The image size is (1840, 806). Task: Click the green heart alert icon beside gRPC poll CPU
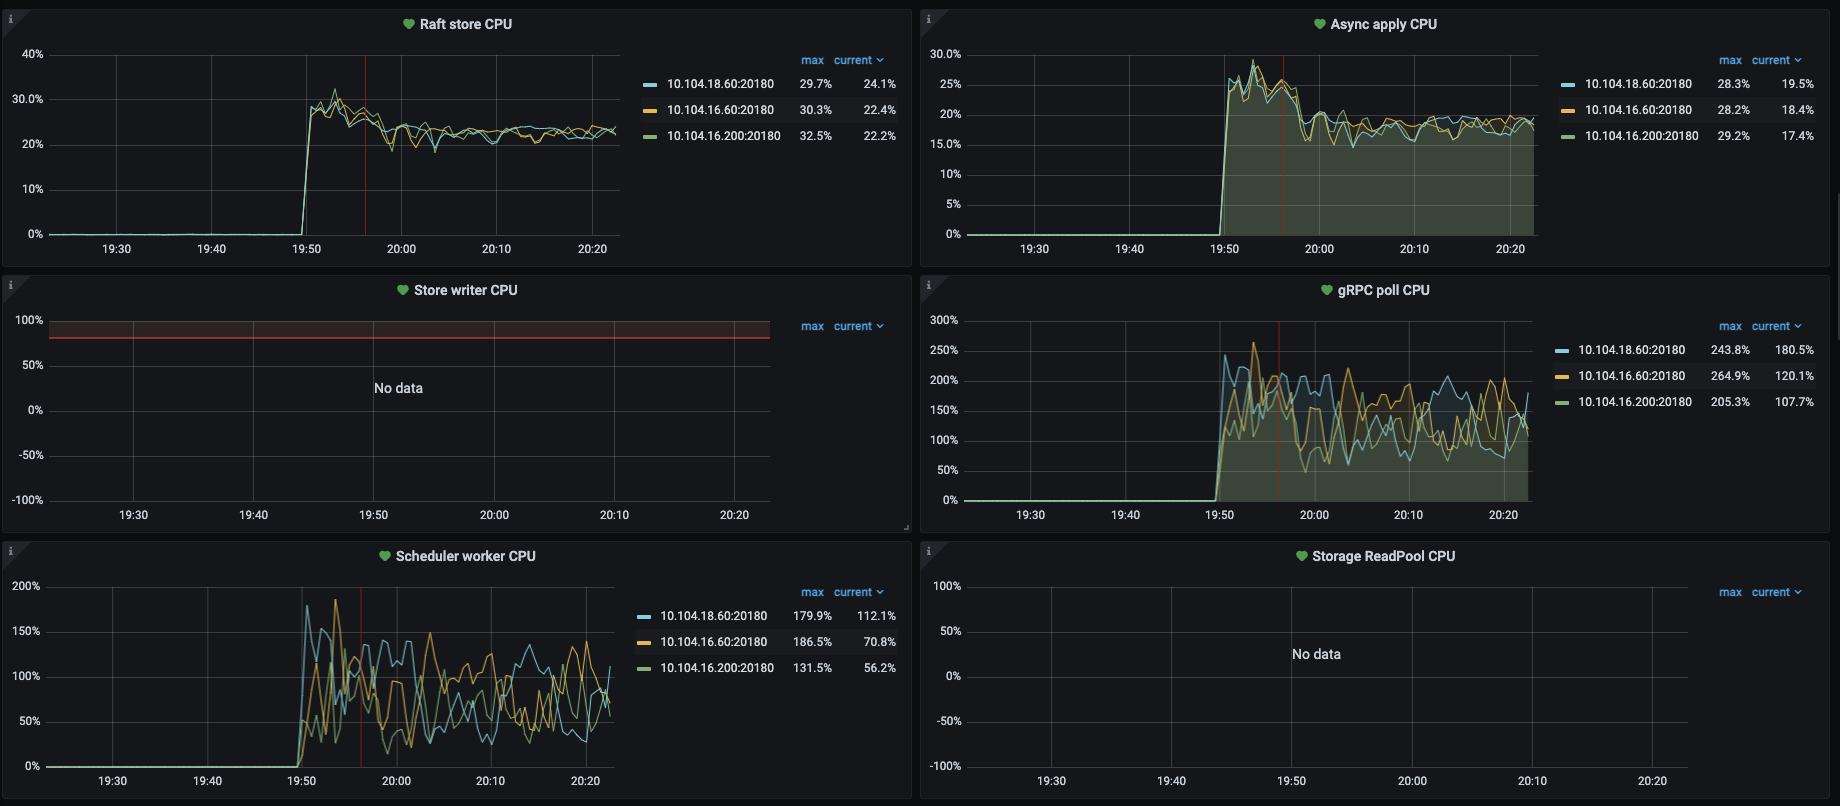1327,290
